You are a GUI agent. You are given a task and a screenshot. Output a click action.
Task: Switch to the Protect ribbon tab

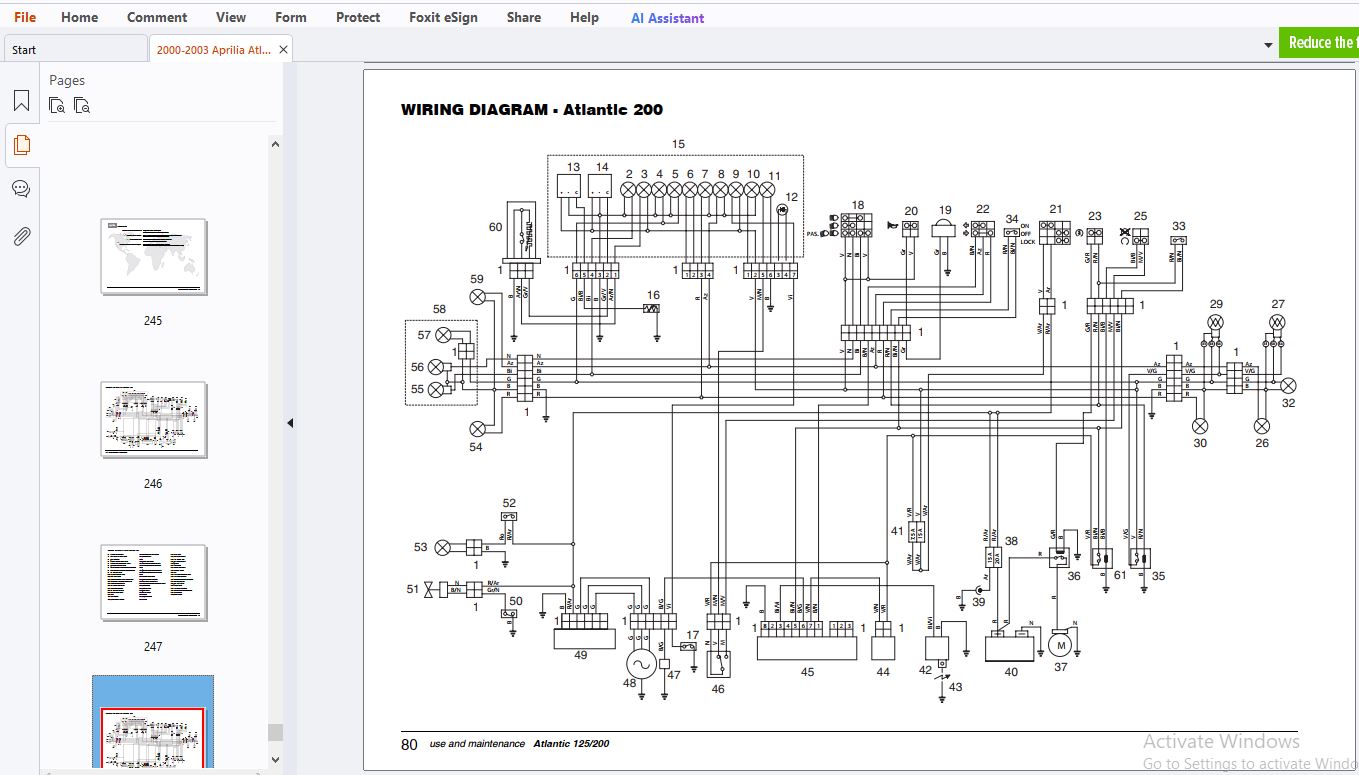(358, 17)
